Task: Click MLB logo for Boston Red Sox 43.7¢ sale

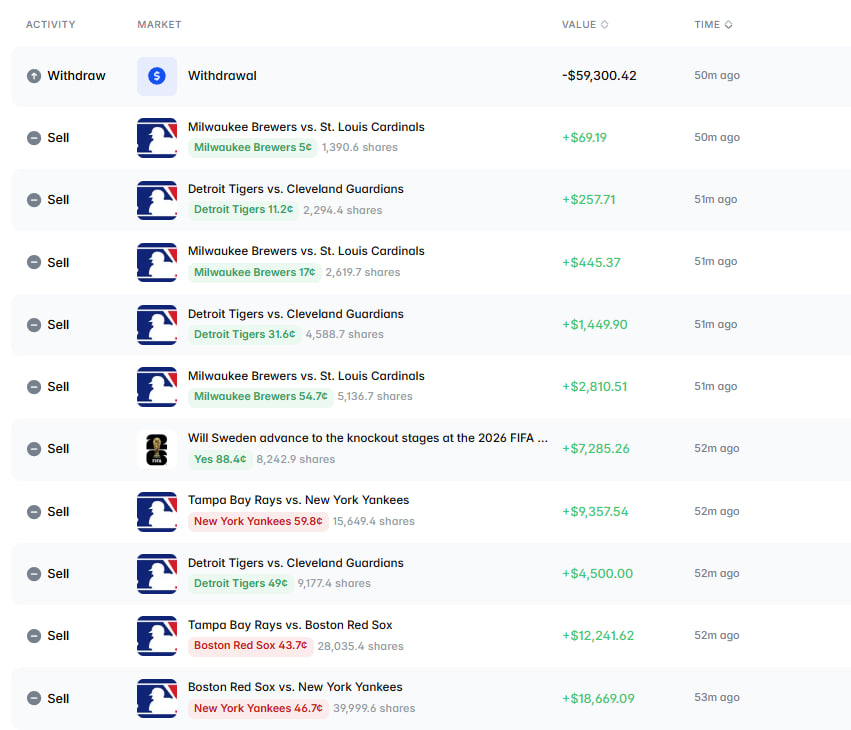Action: point(157,636)
